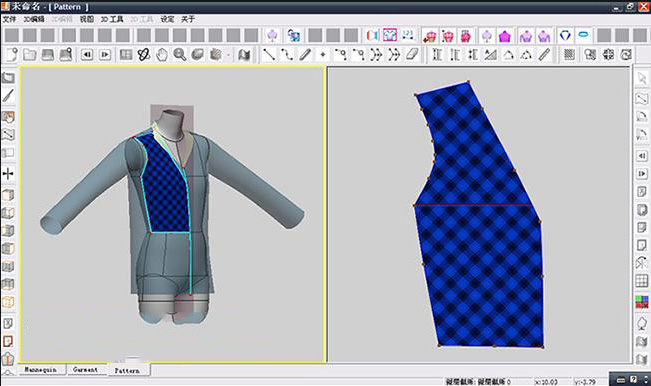Switch to the Garment tab
The width and height of the screenshot is (651, 386).
click(x=86, y=369)
